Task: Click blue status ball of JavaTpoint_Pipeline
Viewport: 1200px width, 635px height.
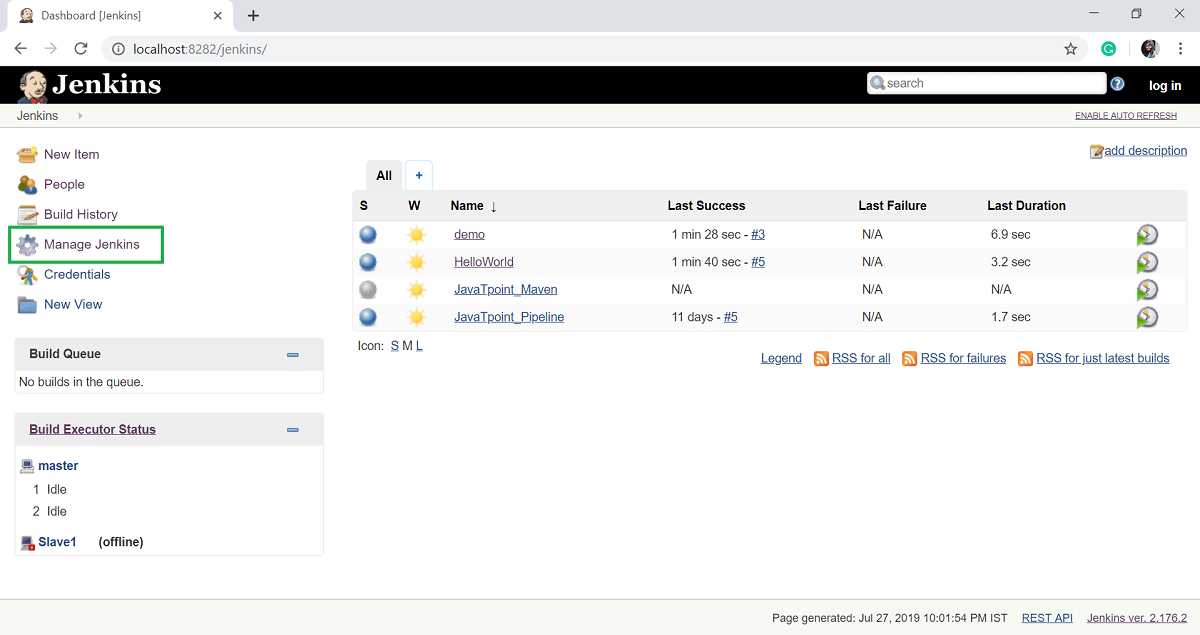Action: coord(368,317)
